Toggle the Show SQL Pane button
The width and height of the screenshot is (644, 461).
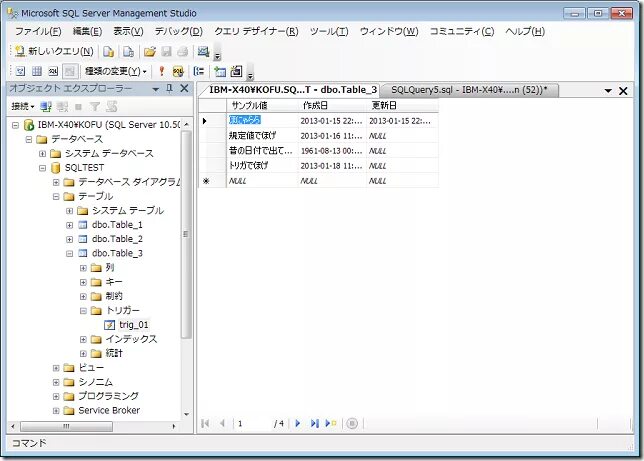click(53, 71)
